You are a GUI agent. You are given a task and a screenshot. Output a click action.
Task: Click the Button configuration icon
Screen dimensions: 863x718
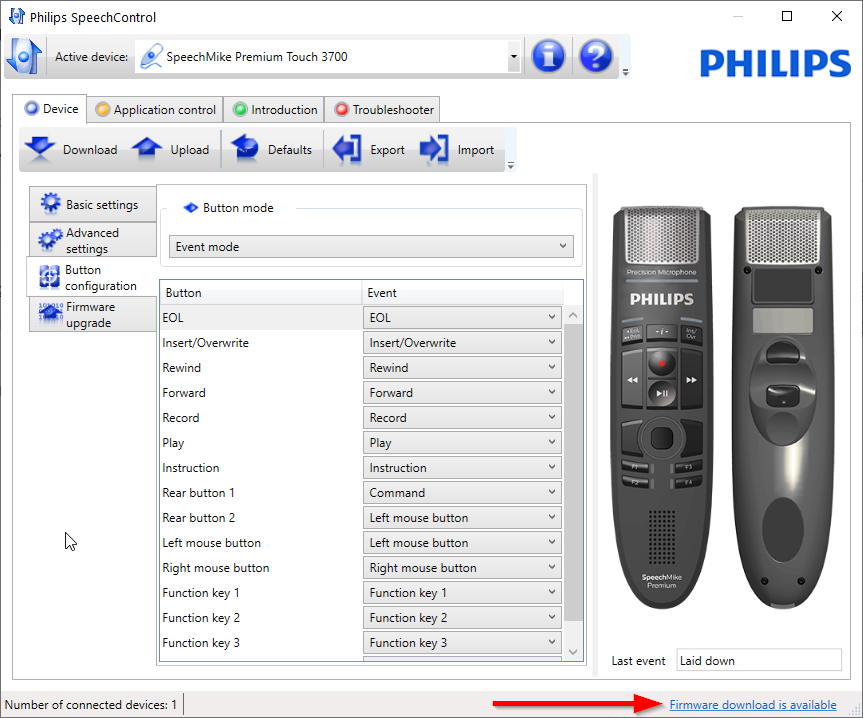click(50, 277)
